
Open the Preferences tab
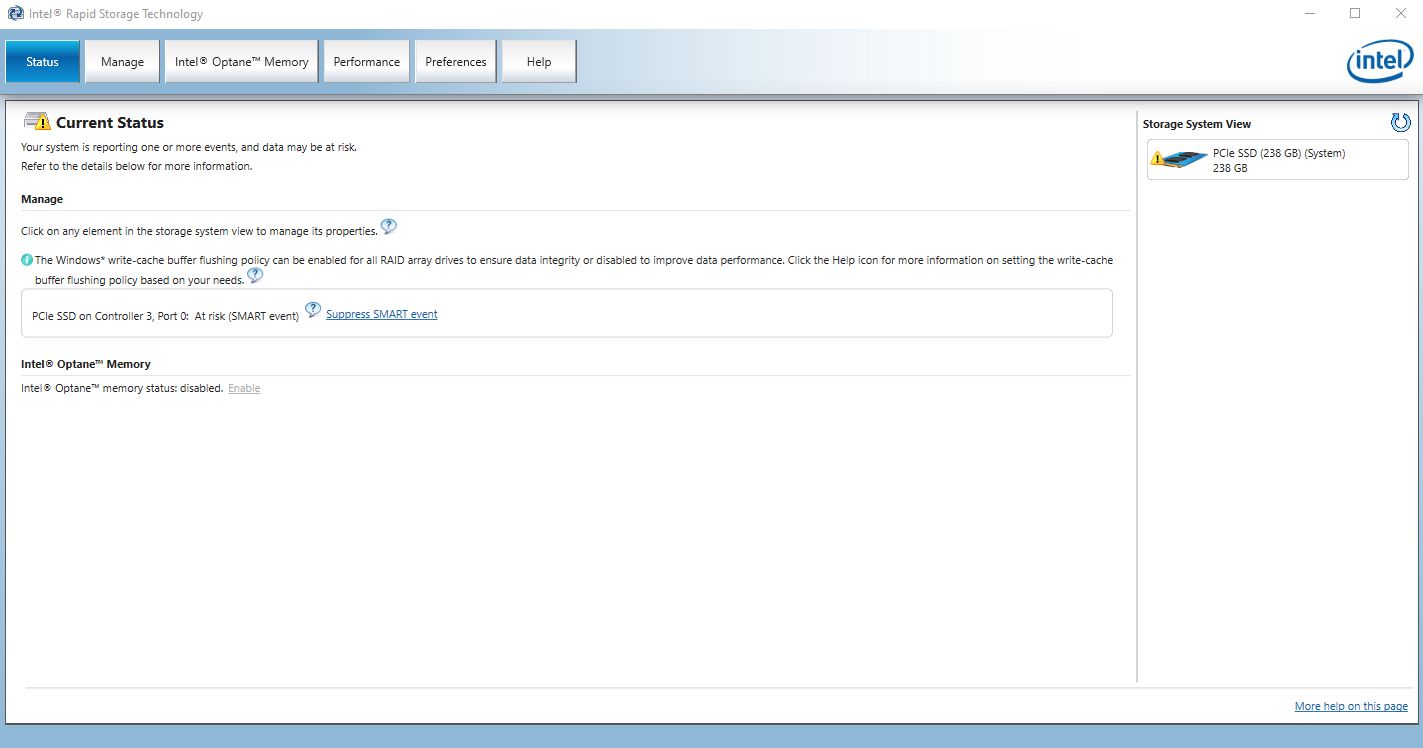(x=456, y=61)
